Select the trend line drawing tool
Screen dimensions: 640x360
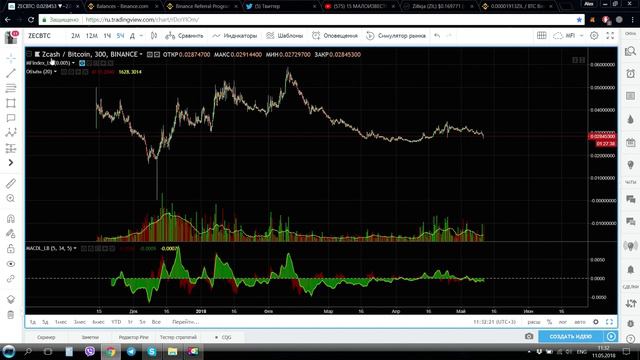point(11,73)
